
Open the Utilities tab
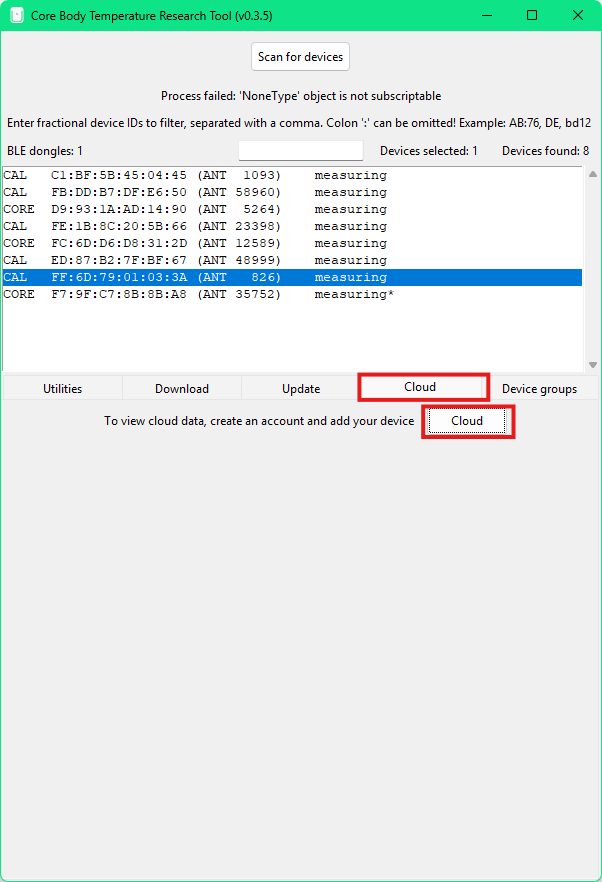(x=62, y=389)
